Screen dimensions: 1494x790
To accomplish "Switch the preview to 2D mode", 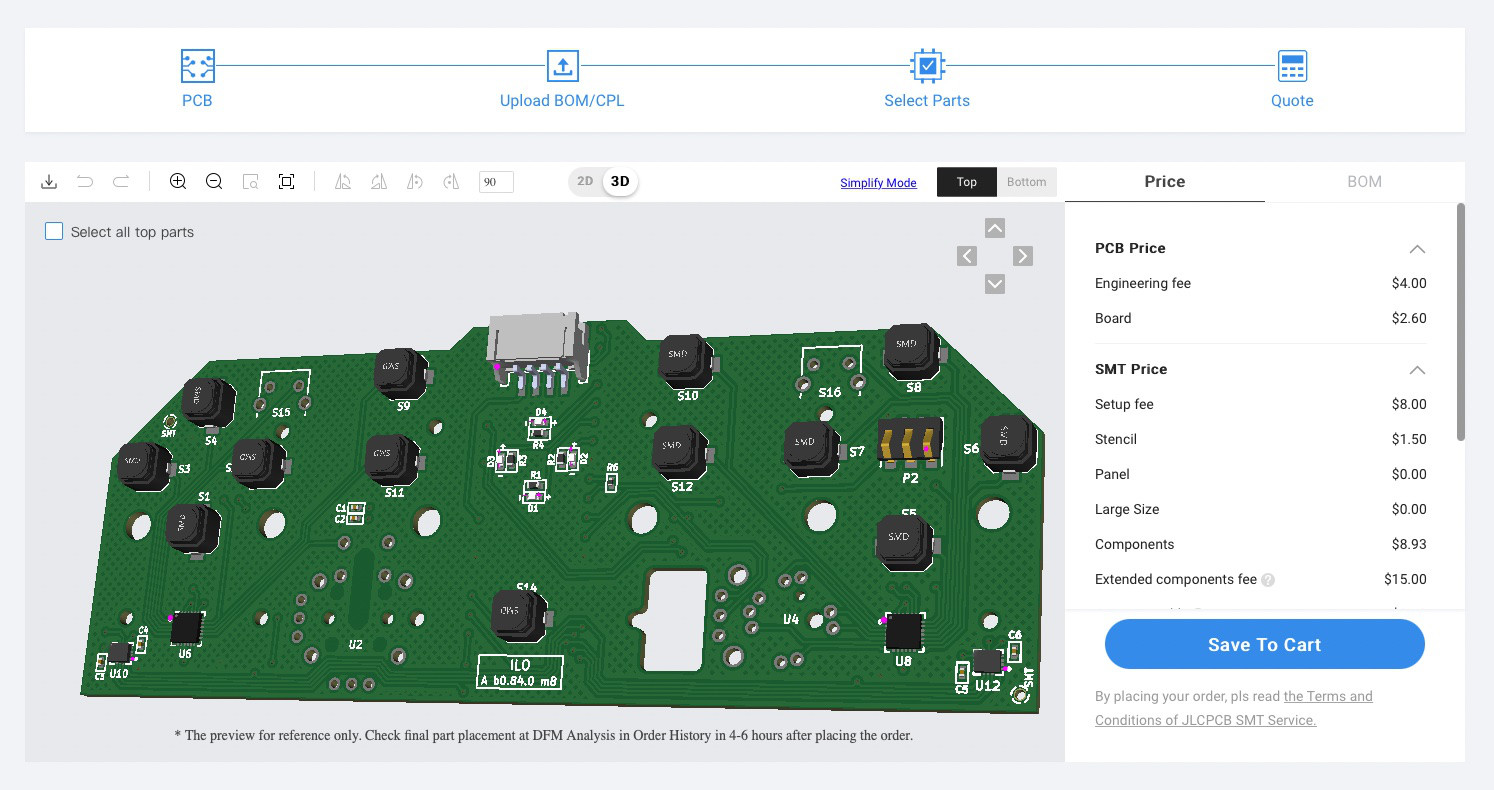I will click(x=585, y=181).
